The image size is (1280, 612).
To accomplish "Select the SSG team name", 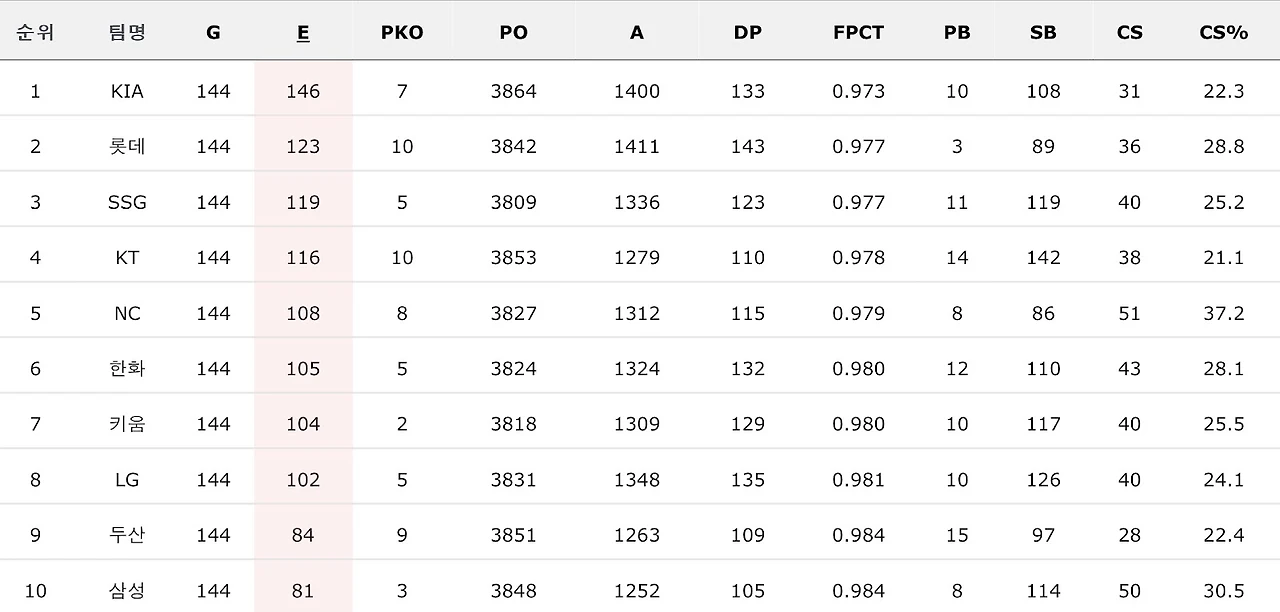I will (127, 202).
